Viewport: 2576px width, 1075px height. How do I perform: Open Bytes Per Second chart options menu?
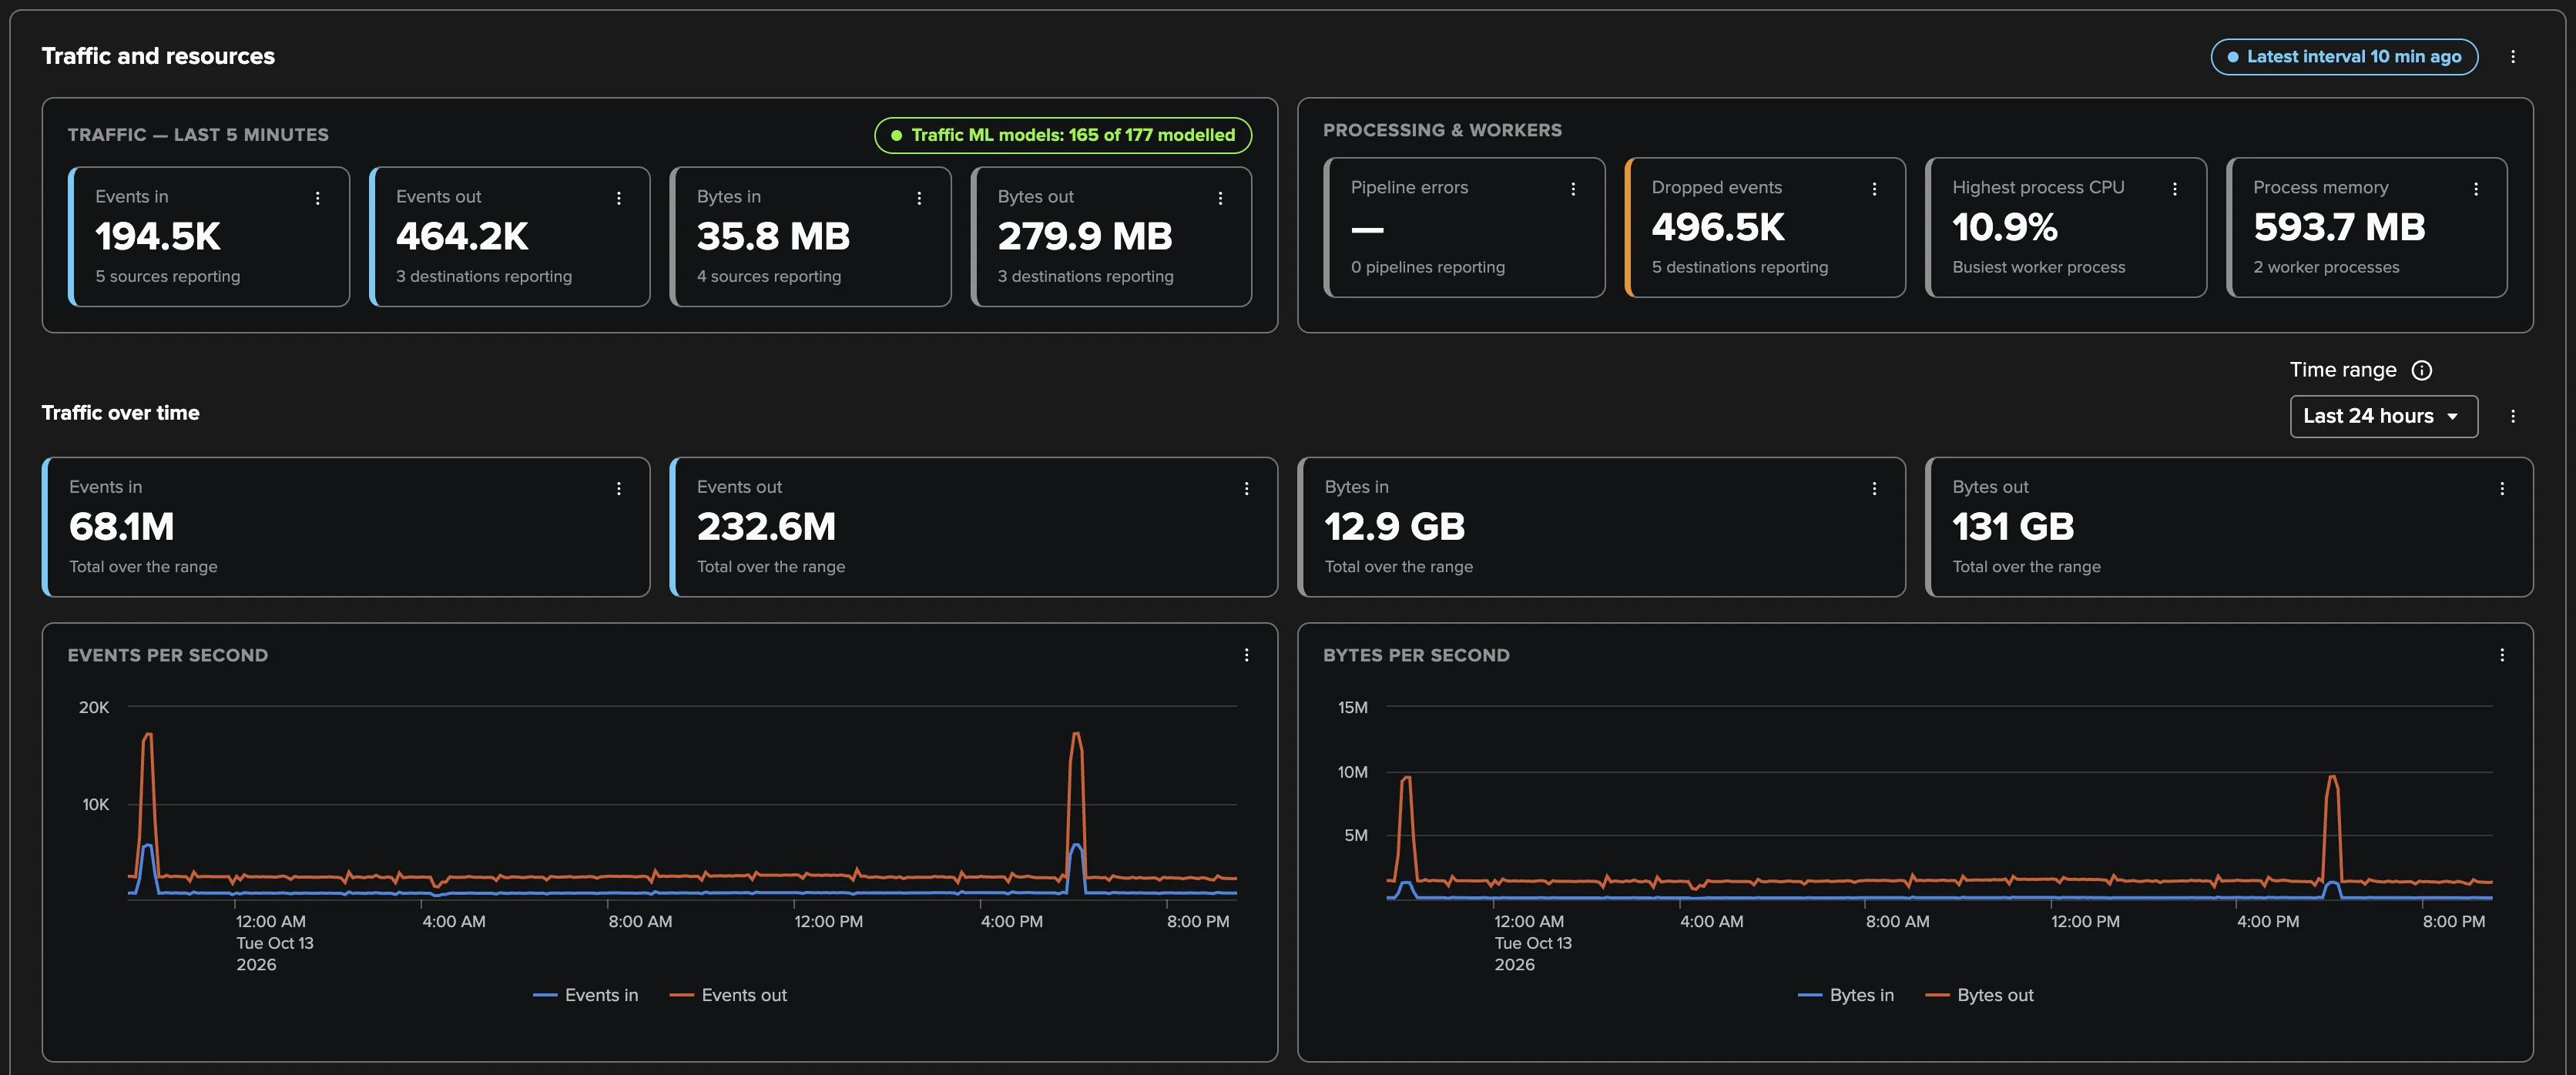tap(2502, 655)
